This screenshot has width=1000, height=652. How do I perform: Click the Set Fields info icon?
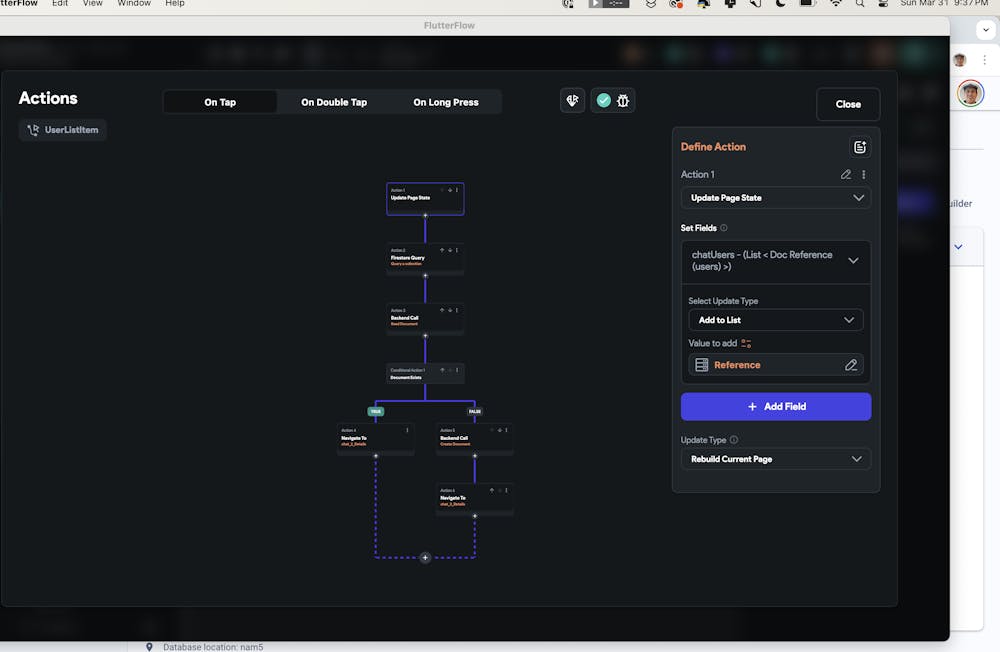[724, 228]
